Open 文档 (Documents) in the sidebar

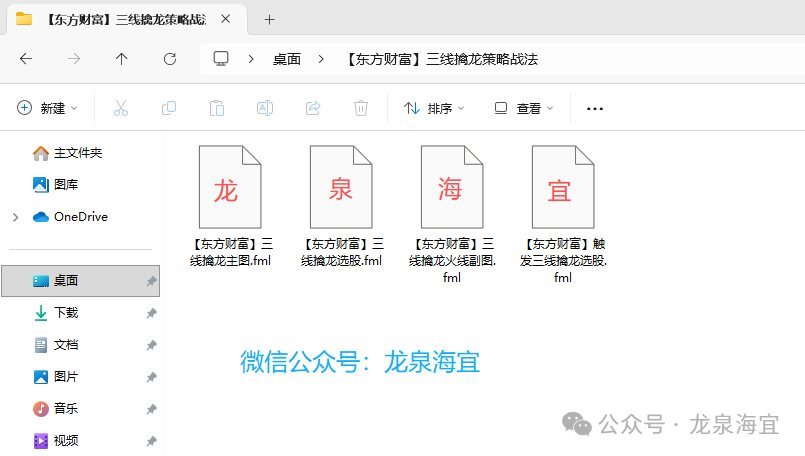(x=55, y=345)
